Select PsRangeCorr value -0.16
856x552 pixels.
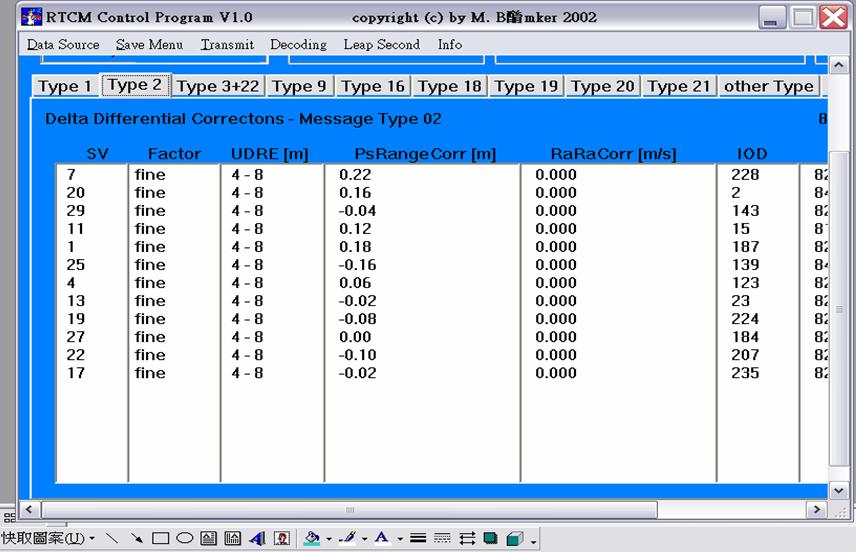pos(358,265)
